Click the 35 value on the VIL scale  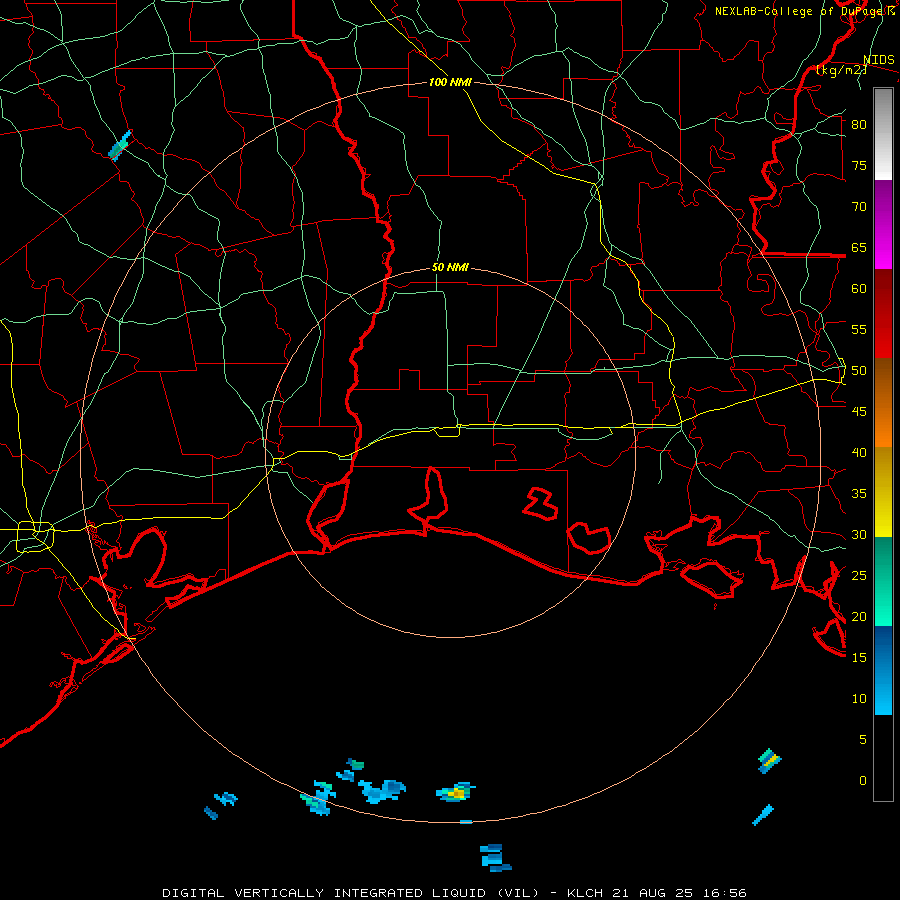(859, 494)
